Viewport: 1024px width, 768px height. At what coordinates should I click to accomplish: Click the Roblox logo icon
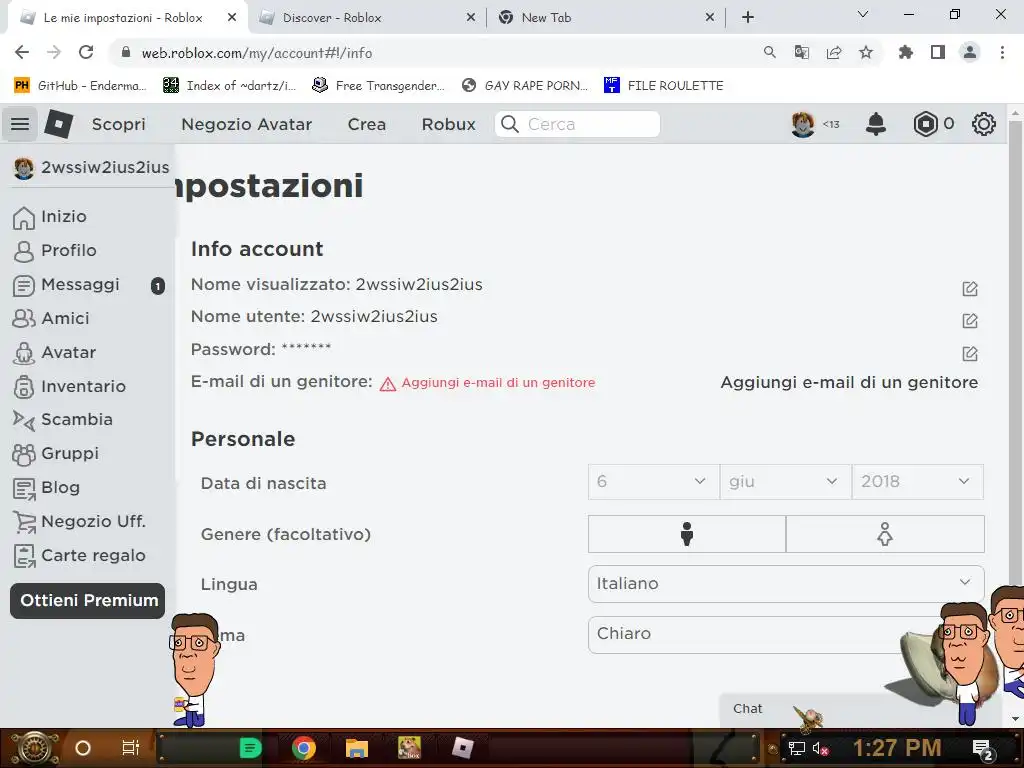point(58,123)
